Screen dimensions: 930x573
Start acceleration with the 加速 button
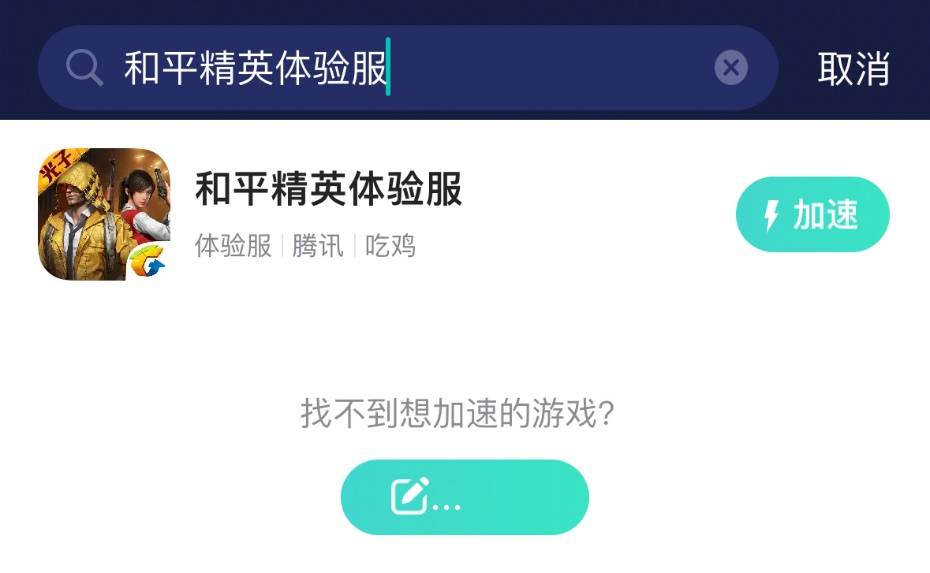pyautogui.click(x=813, y=214)
